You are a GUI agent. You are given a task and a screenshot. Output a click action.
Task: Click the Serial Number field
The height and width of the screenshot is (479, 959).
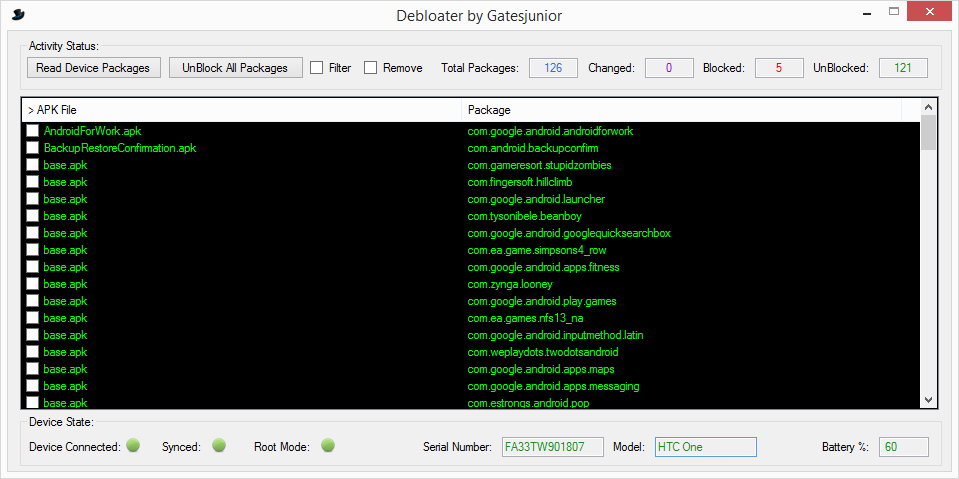552,447
